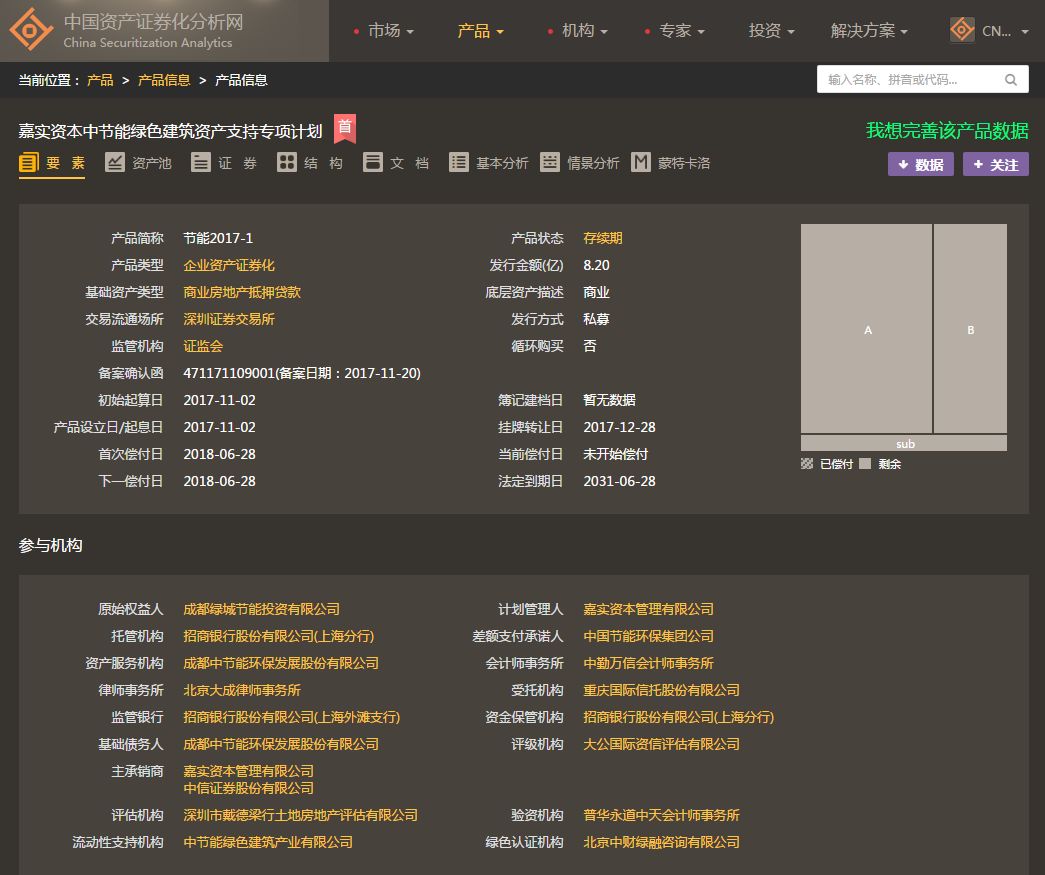This screenshot has height=875, width=1045.
Task: Click the 证券 list icon
Action: click(201, 163)
